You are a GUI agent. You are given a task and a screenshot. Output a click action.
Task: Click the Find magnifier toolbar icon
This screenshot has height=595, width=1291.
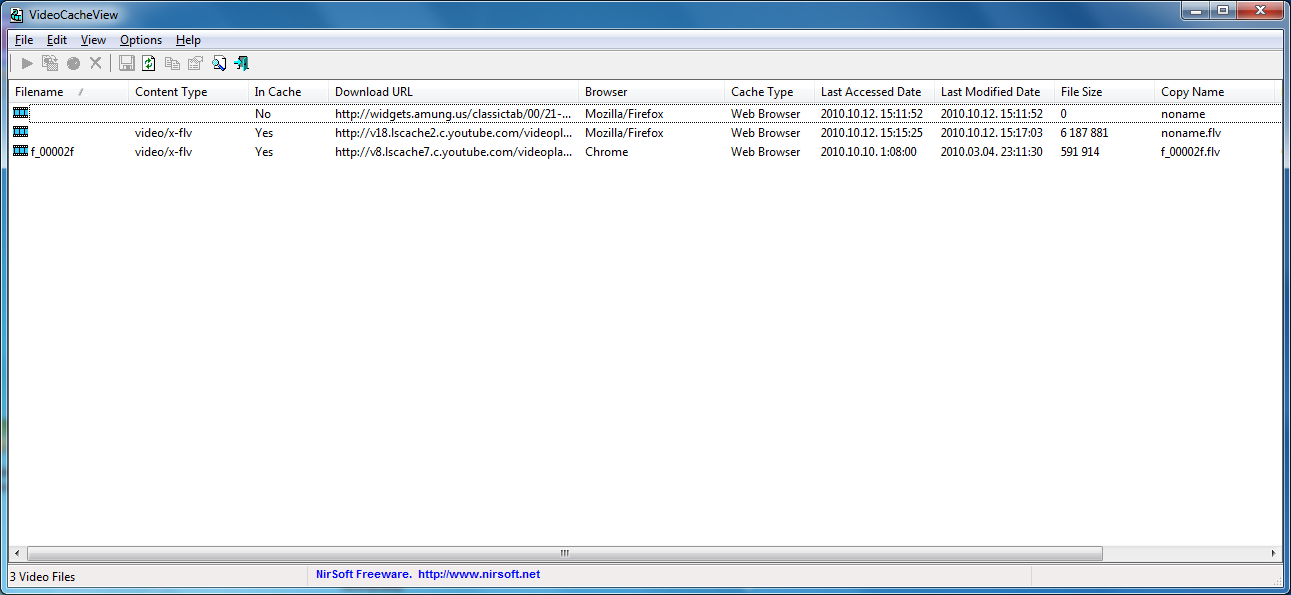[219, 64]
